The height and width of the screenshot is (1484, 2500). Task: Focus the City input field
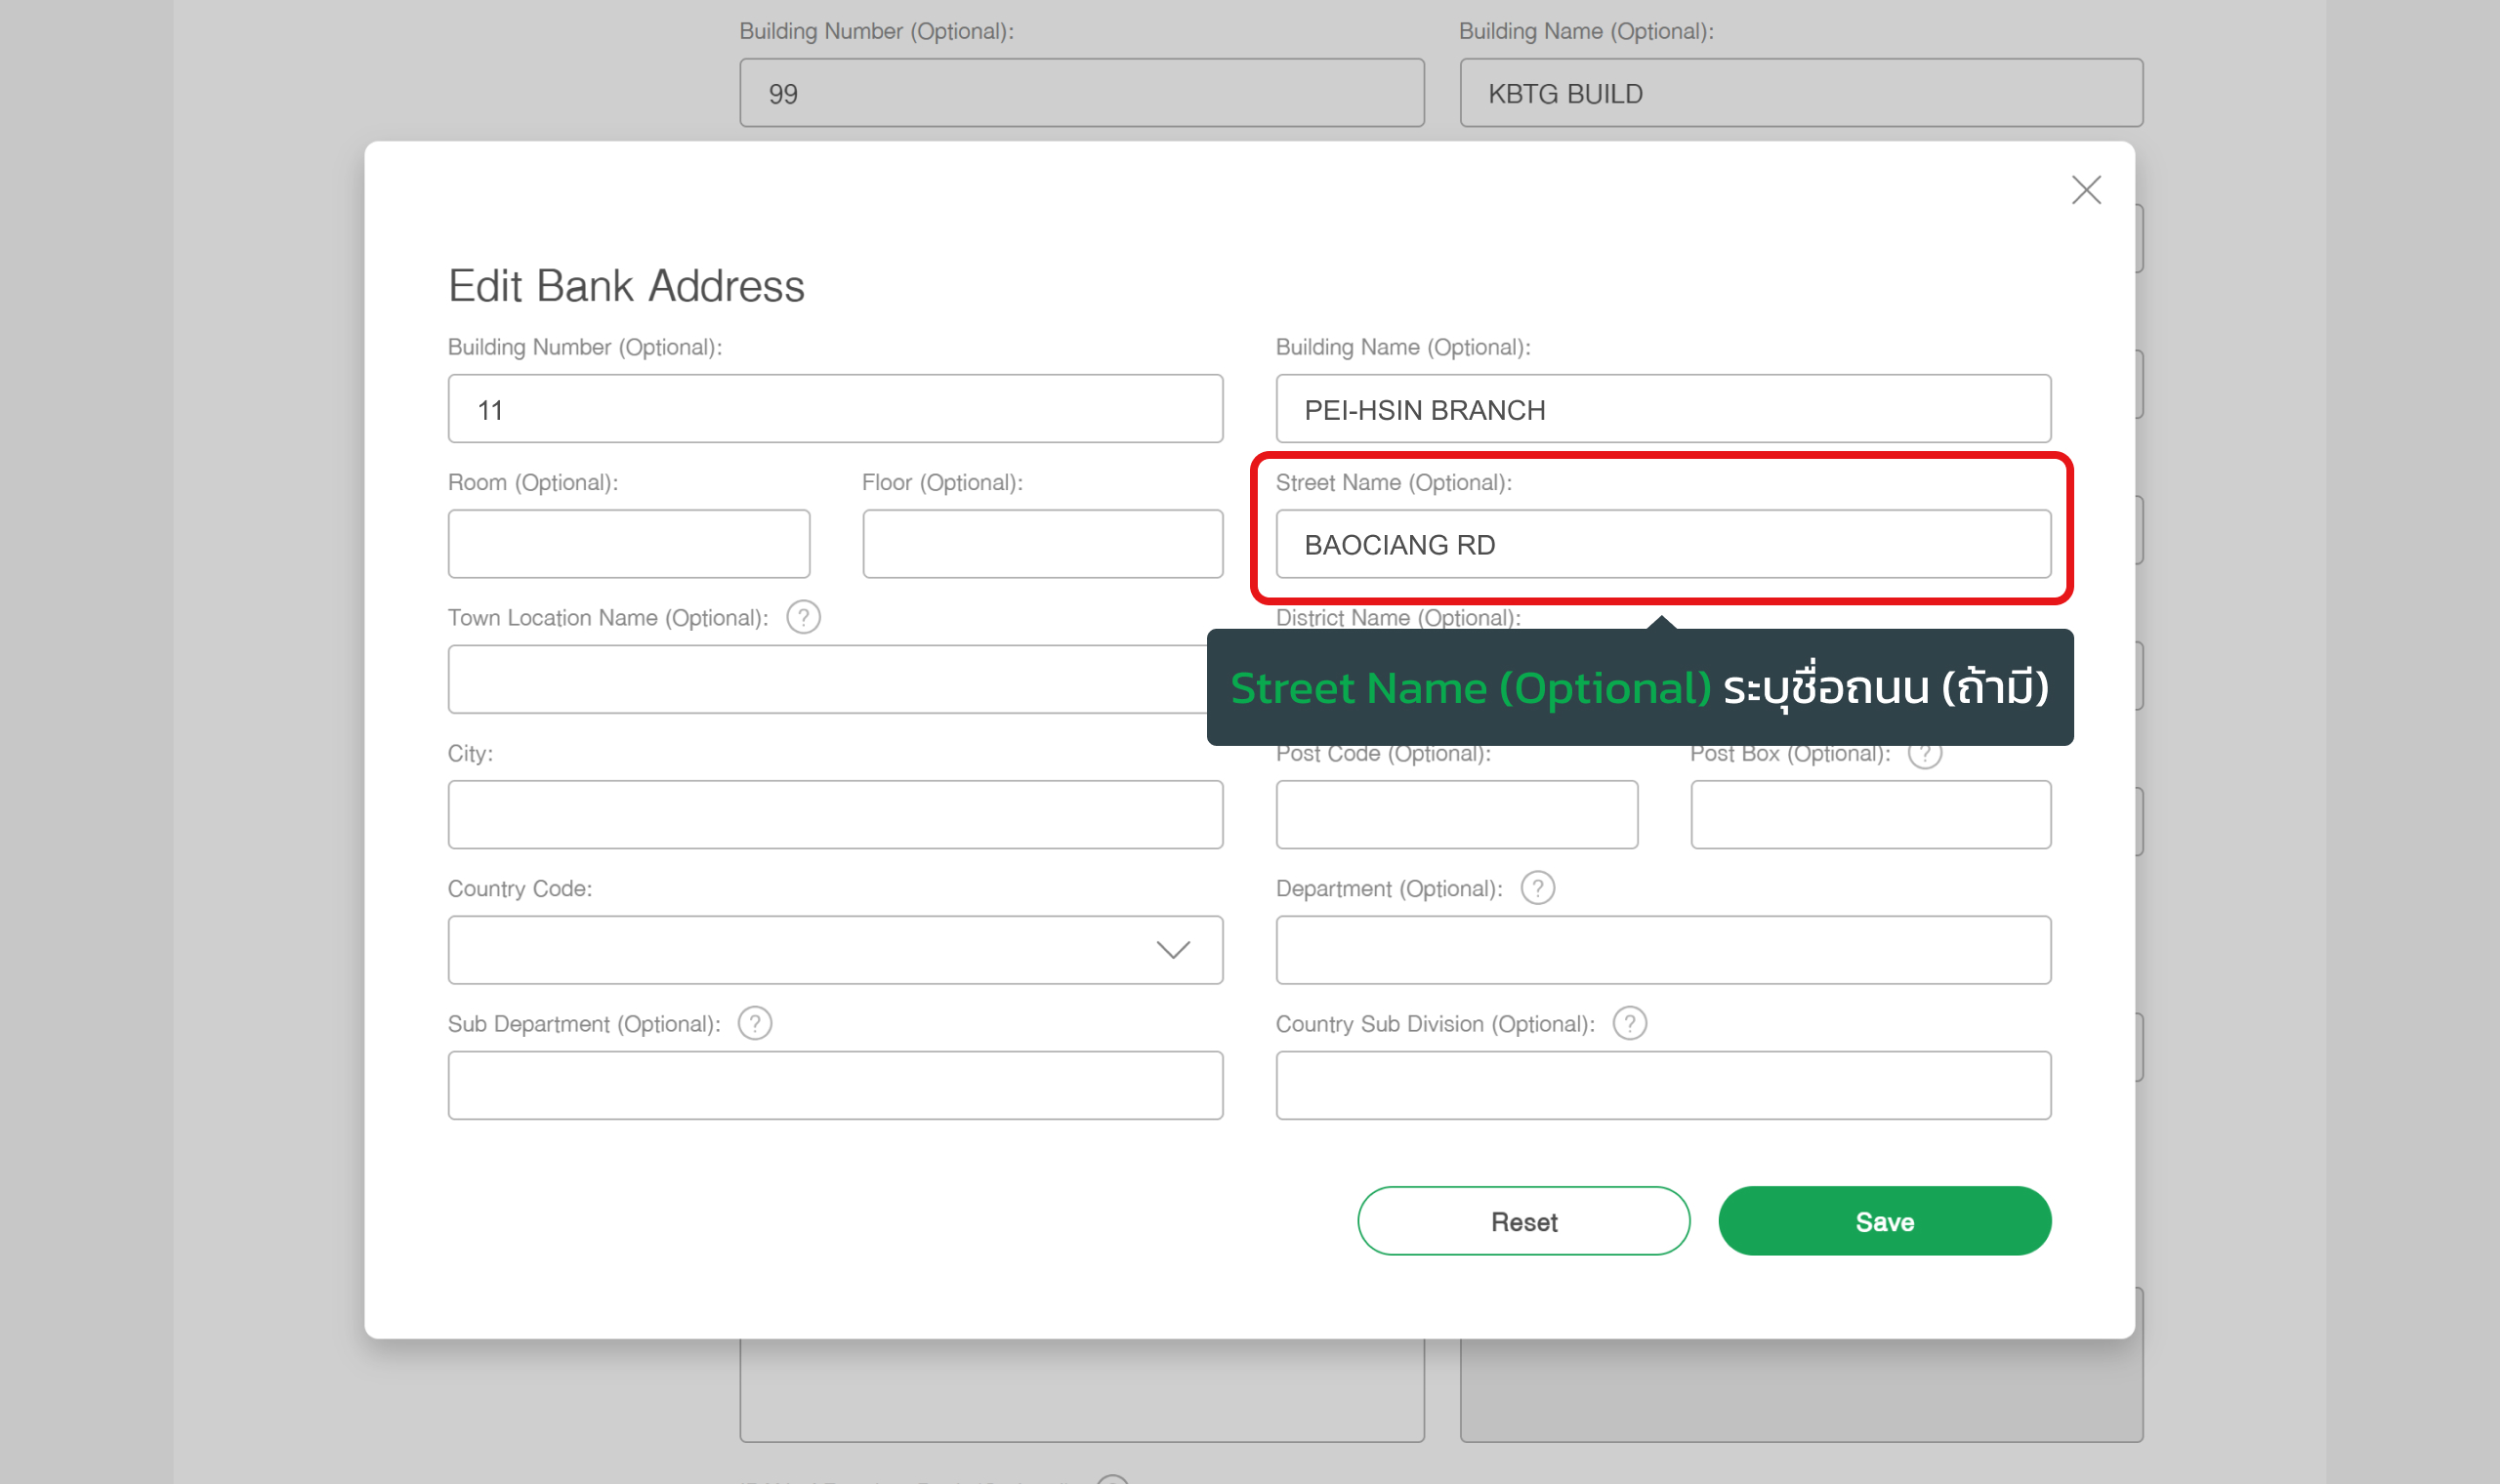tap(835, 815)
